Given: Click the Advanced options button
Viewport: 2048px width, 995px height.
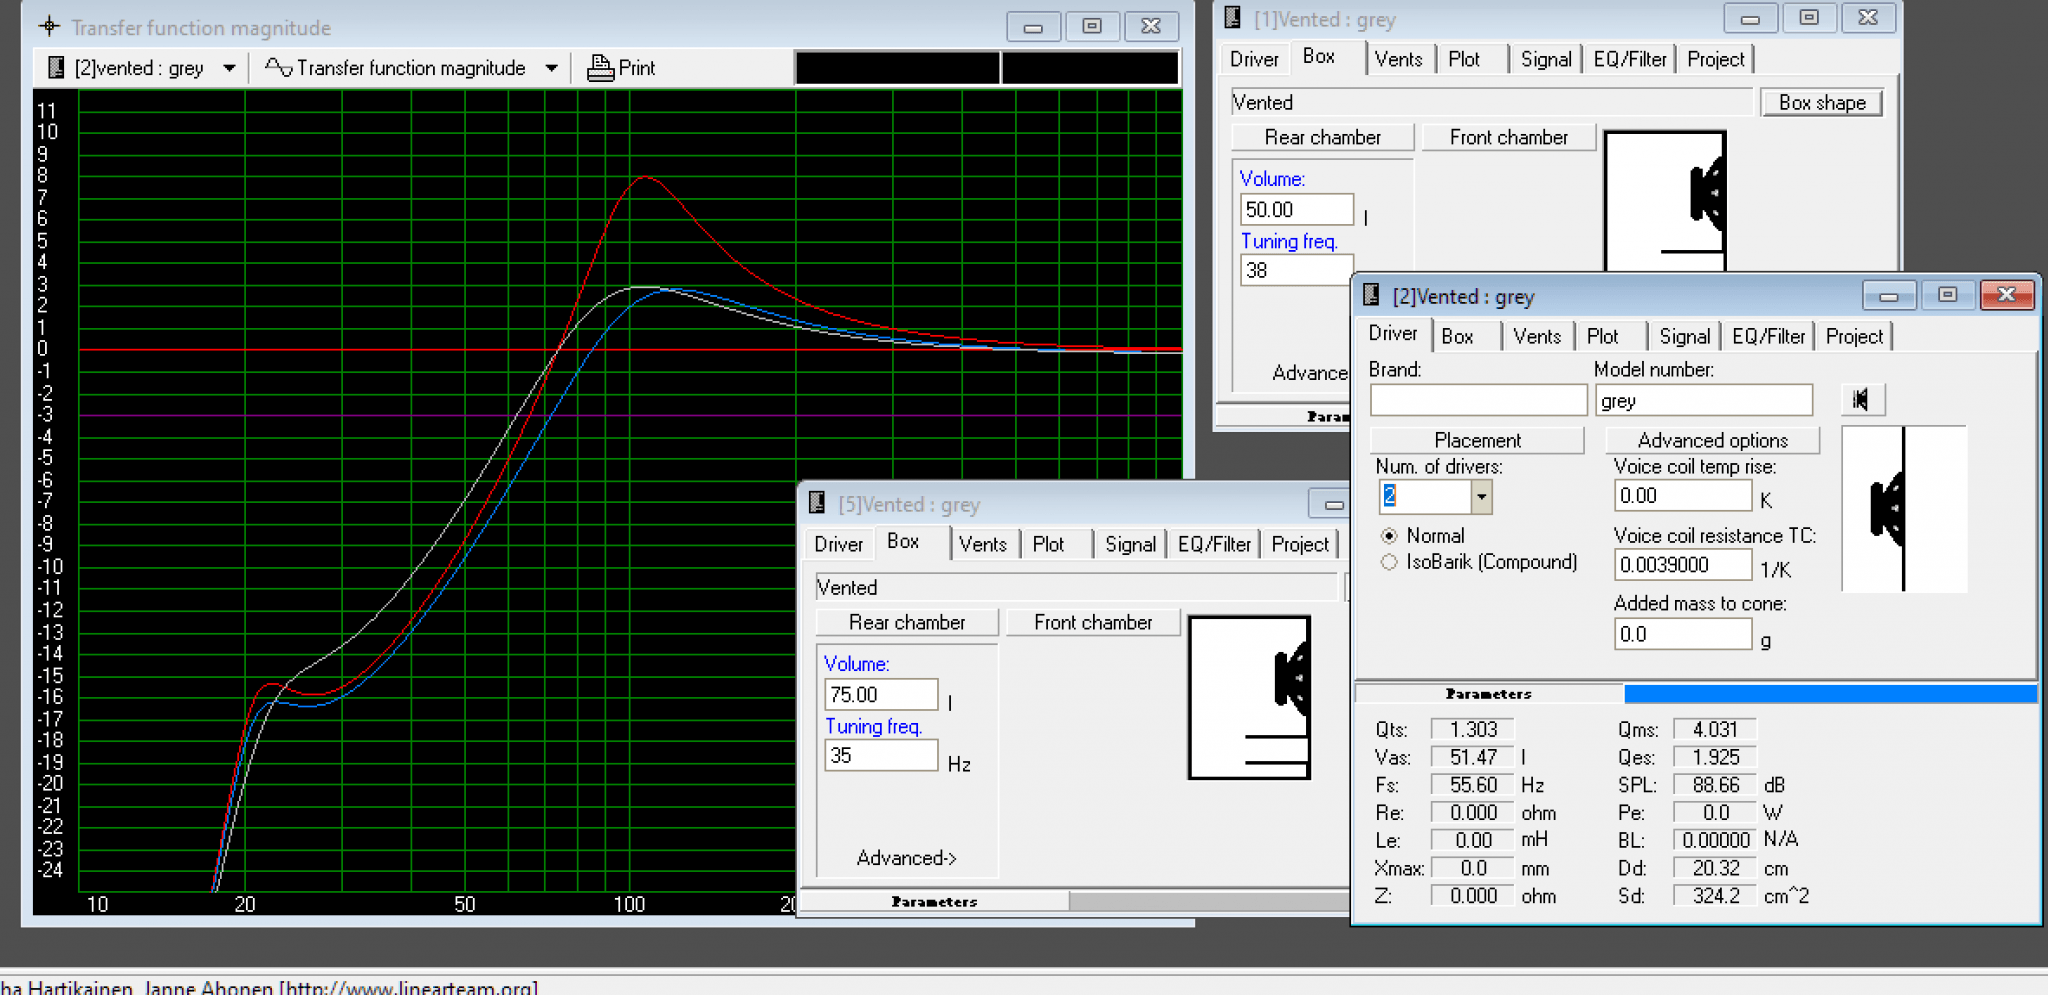Looking at the screenshot, I should point(1712,441).
